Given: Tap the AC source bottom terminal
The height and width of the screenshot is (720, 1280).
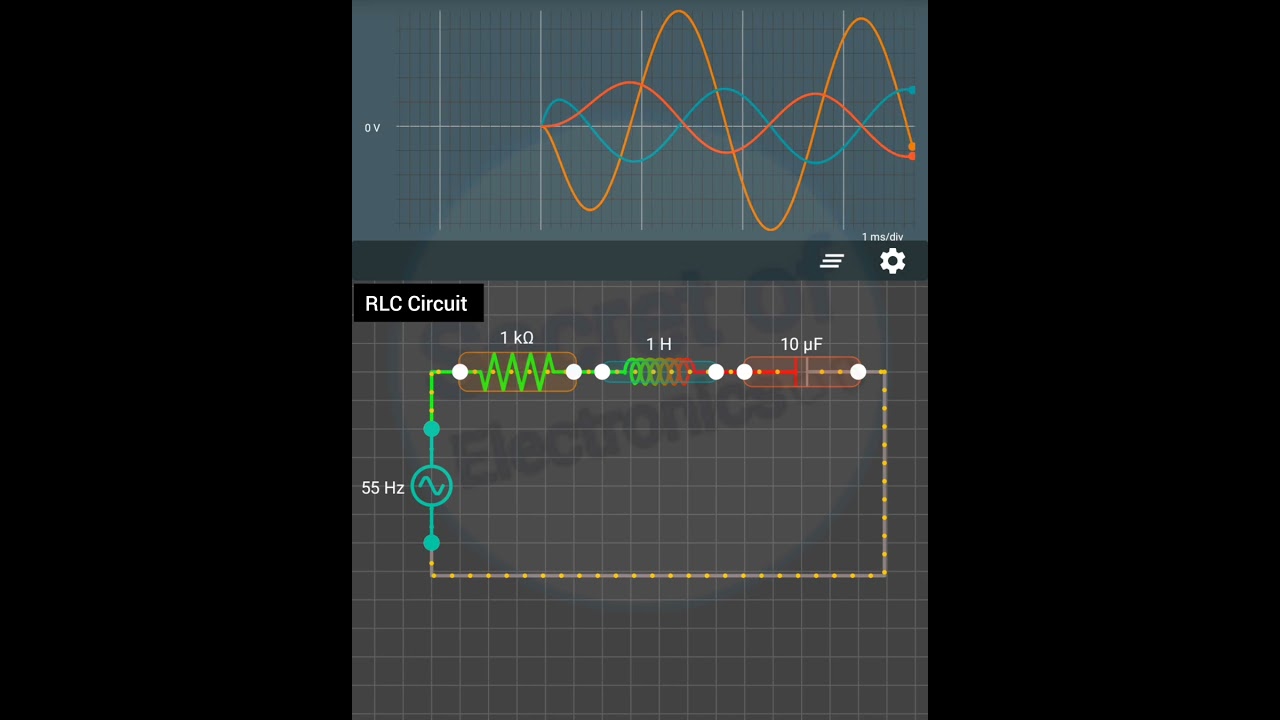Looking at the screenshot, I should pyautogui.click(x=431, y=543).
